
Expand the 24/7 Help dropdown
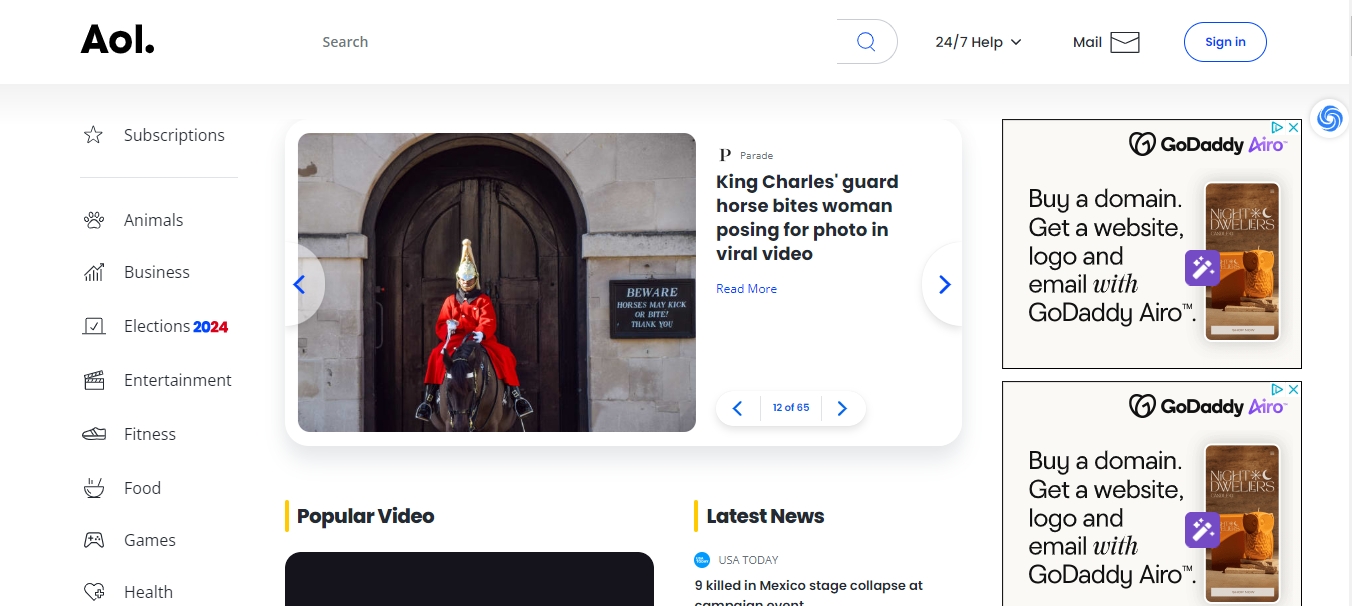point(978,42)
